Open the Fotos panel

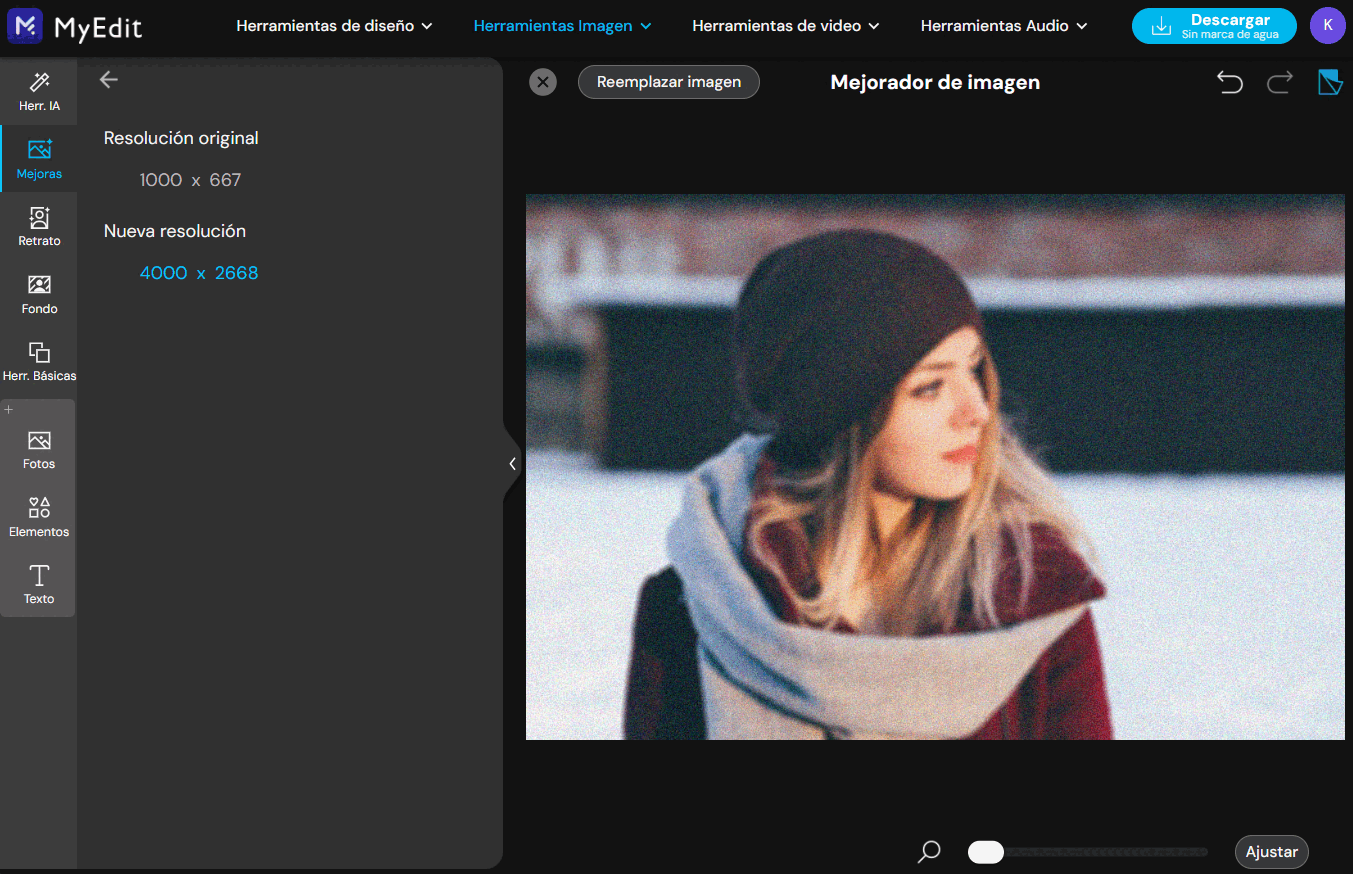38,447
